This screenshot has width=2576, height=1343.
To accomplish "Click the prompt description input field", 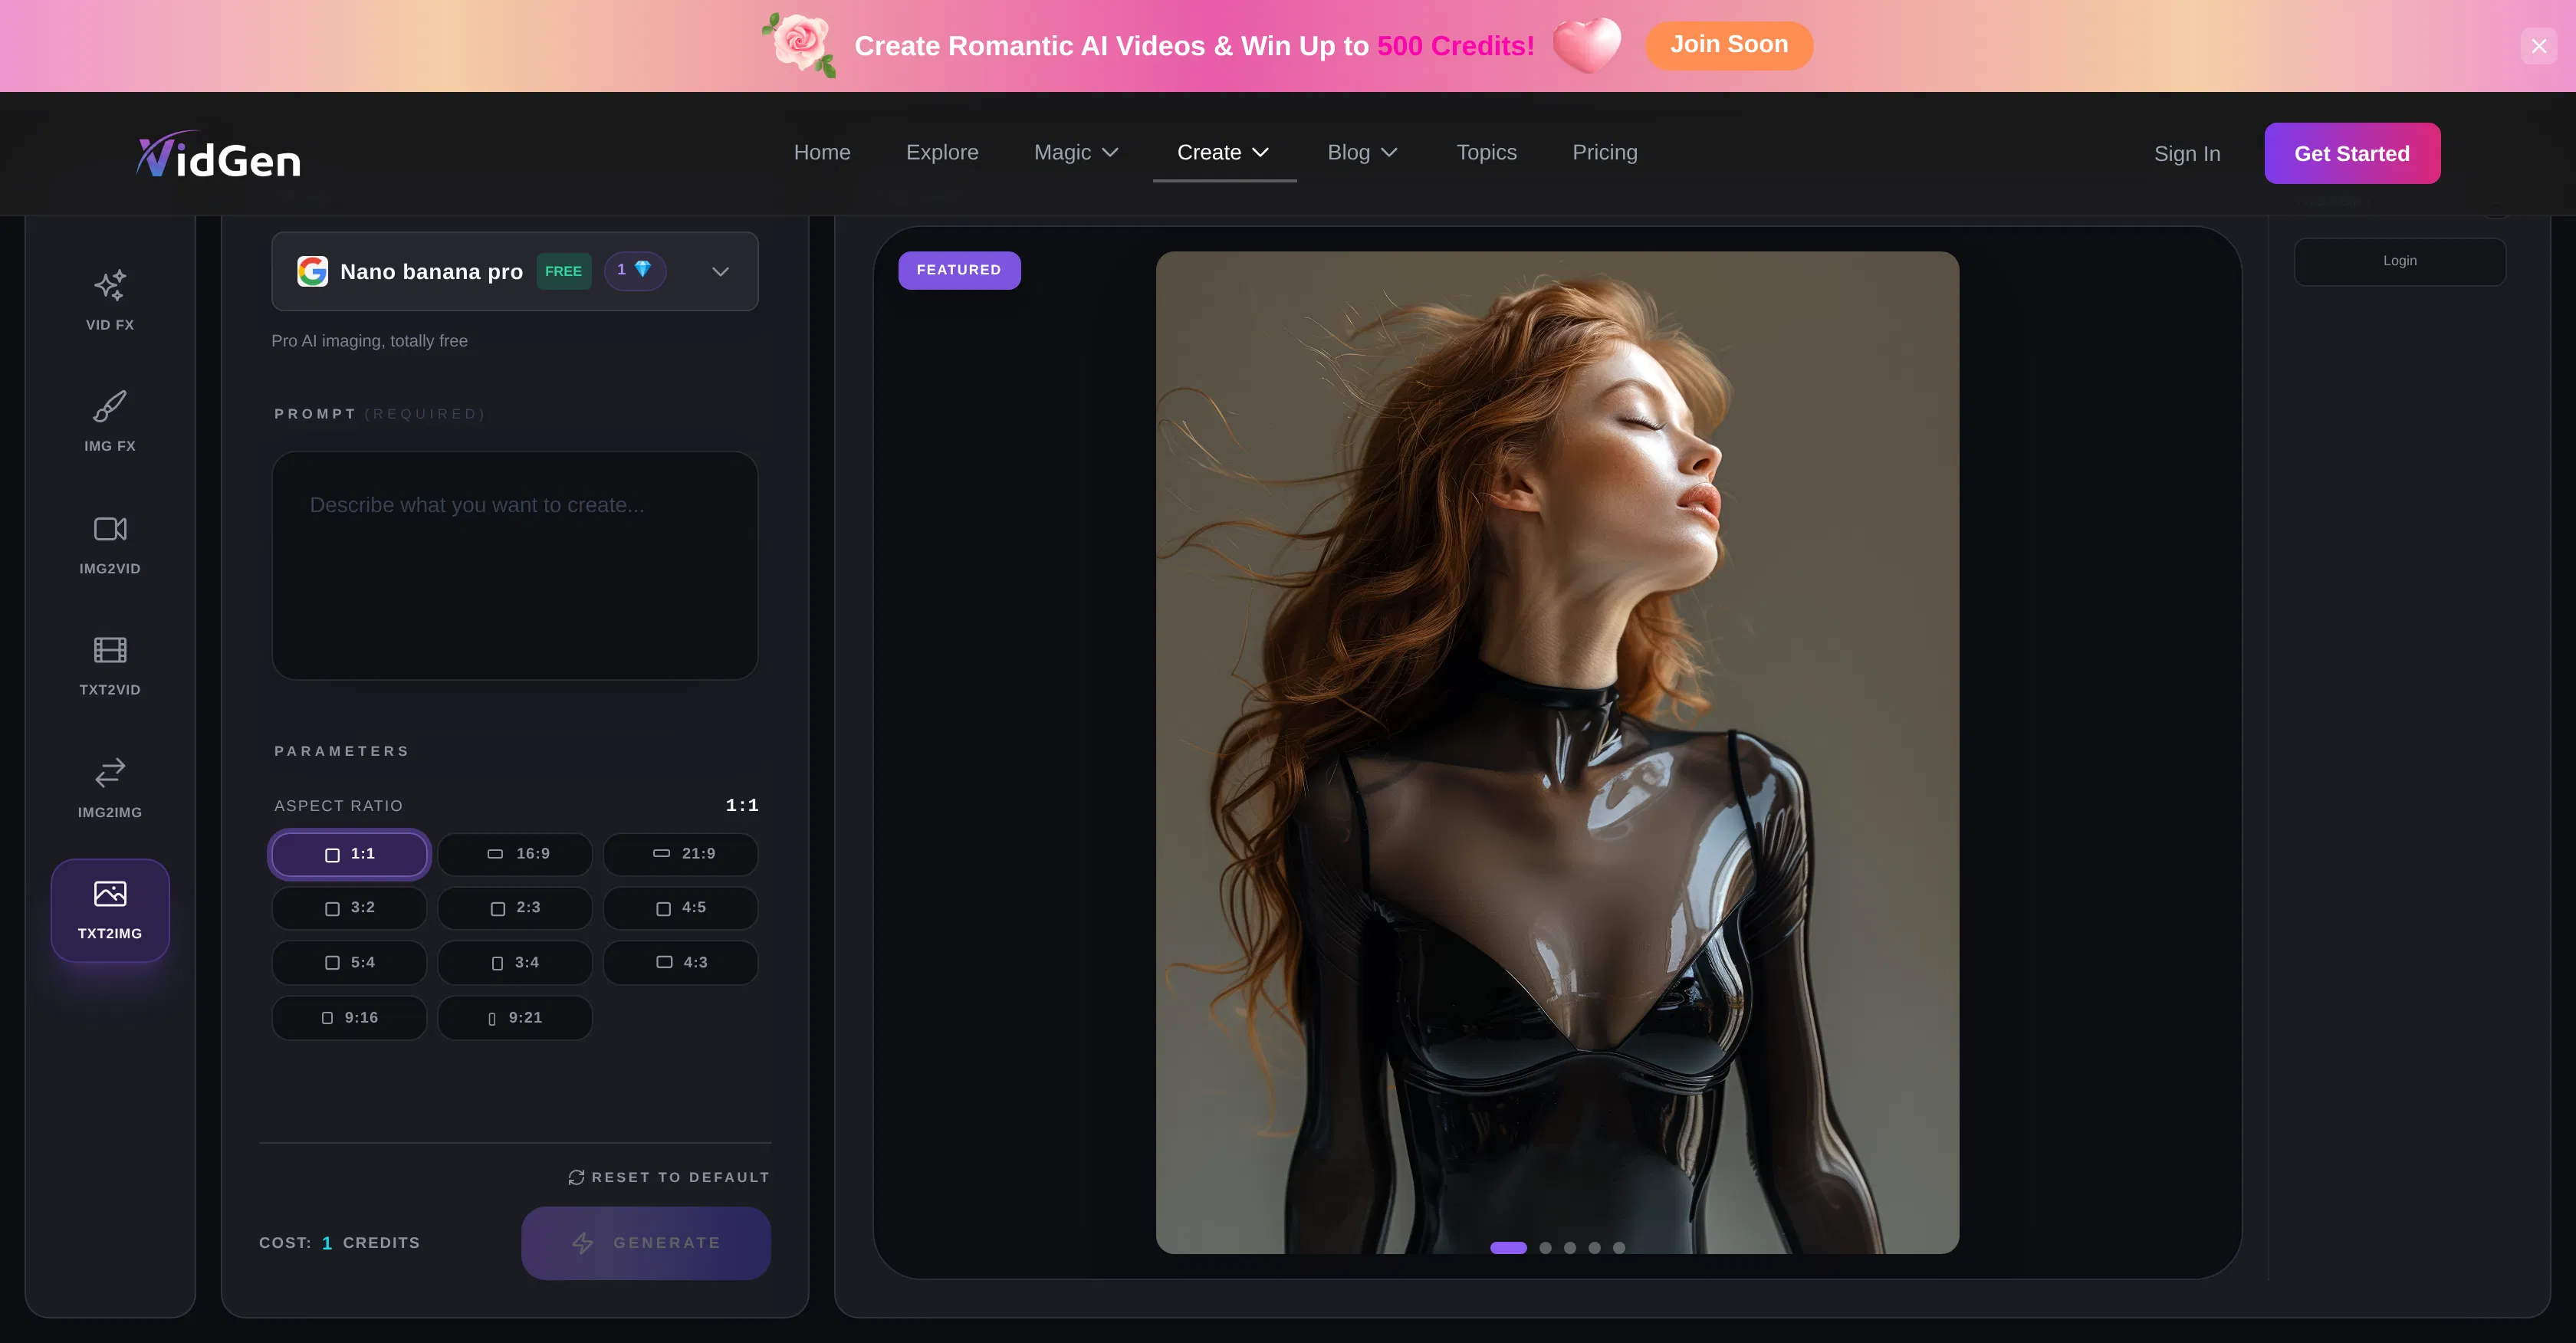I will pos(515,565).
